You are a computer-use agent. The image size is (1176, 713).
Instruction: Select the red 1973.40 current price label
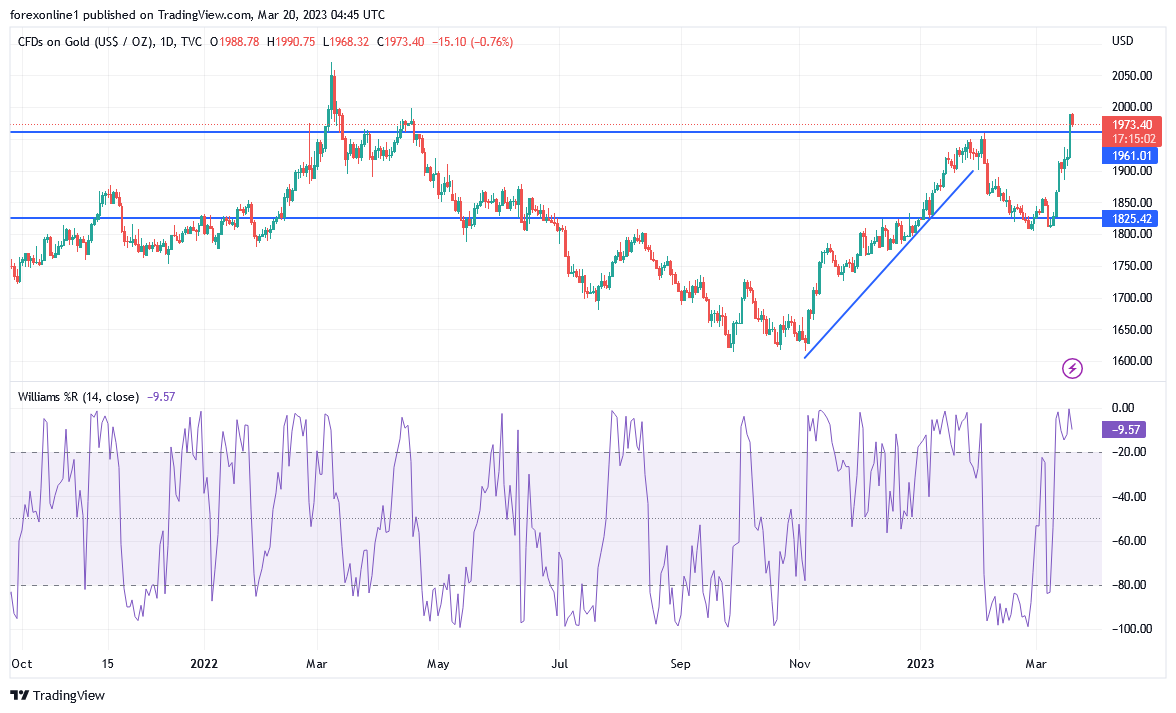pos(1131,124)
